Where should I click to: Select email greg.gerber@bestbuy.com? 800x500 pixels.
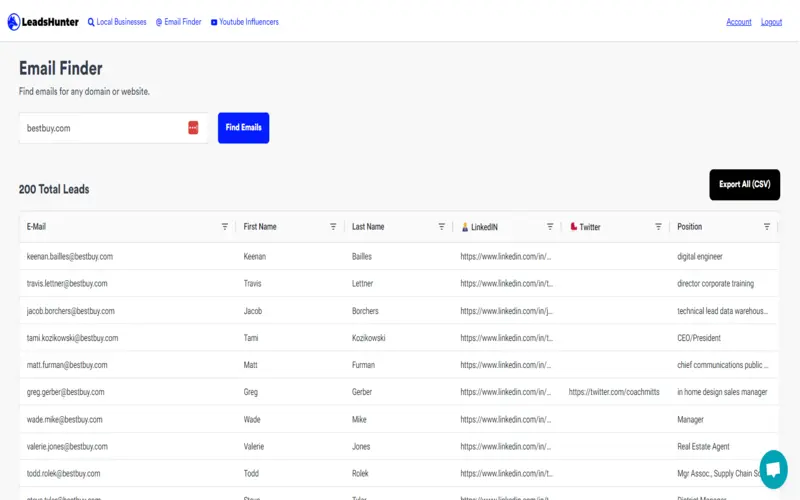65,392
